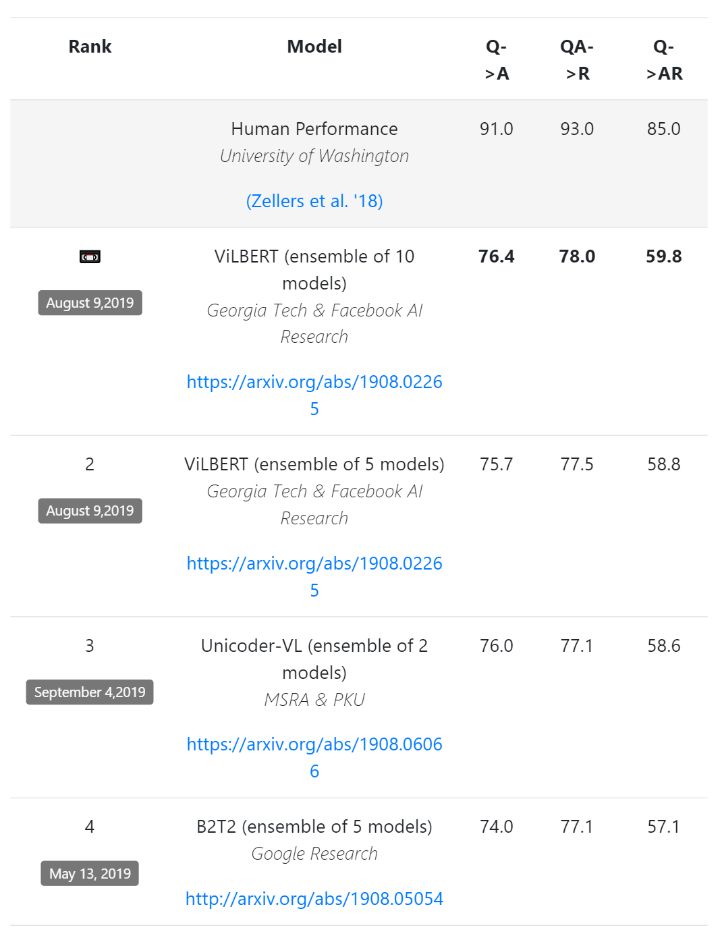Click the September 4,2019 date badge
The image size is (722, 938).
click(x=90, y=692)
